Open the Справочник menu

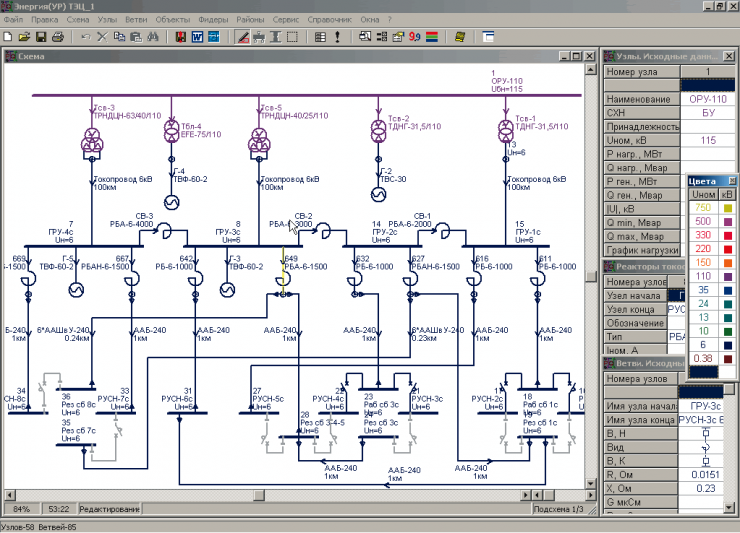pos(329,19)
